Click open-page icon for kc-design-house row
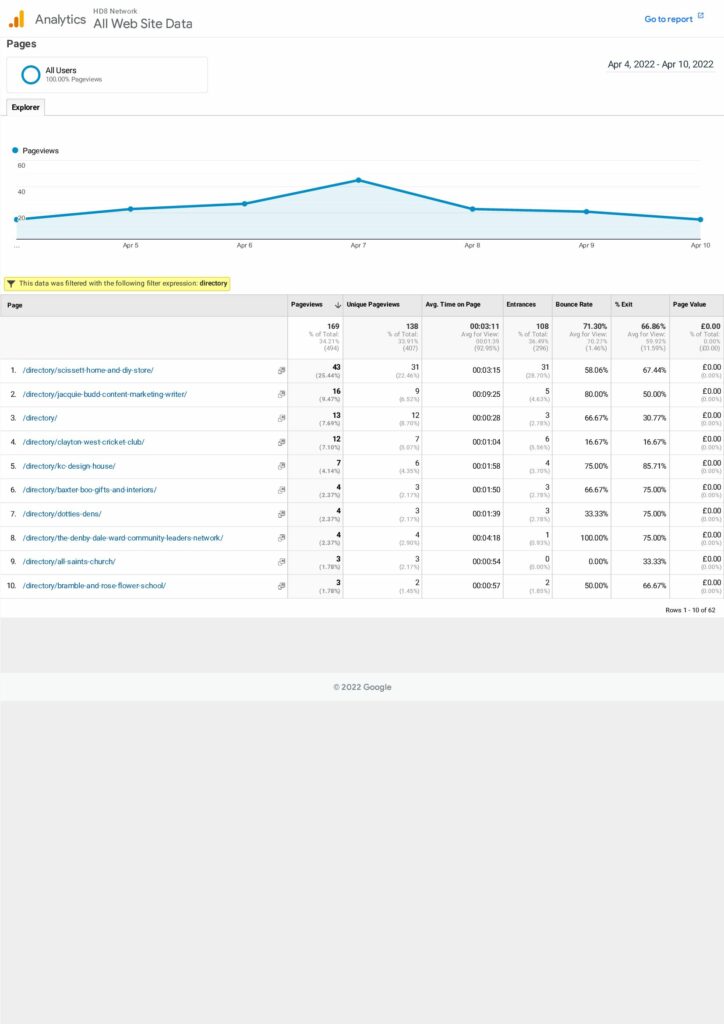Screen dimensions: 724x1024 pos(281,466)
